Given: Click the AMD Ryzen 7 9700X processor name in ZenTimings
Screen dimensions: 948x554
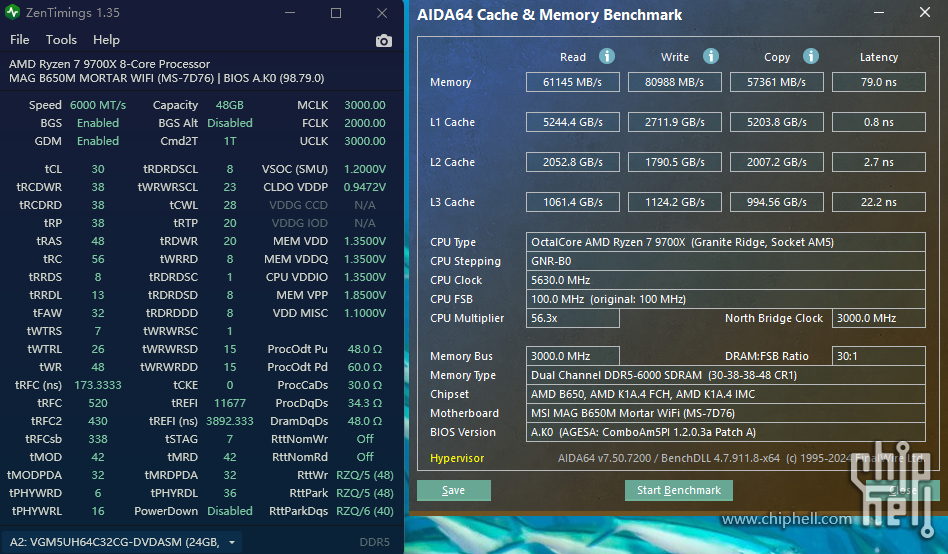Looking at the screenshot, I should pos(109,64).
